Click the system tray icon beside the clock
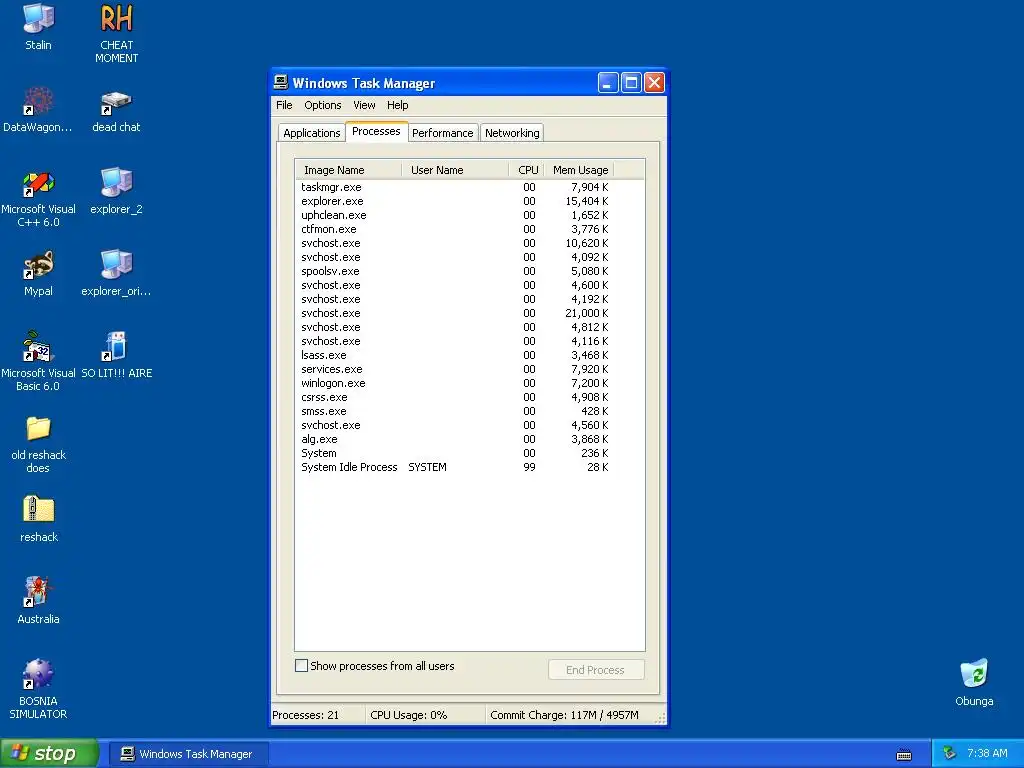 [950, 754]
